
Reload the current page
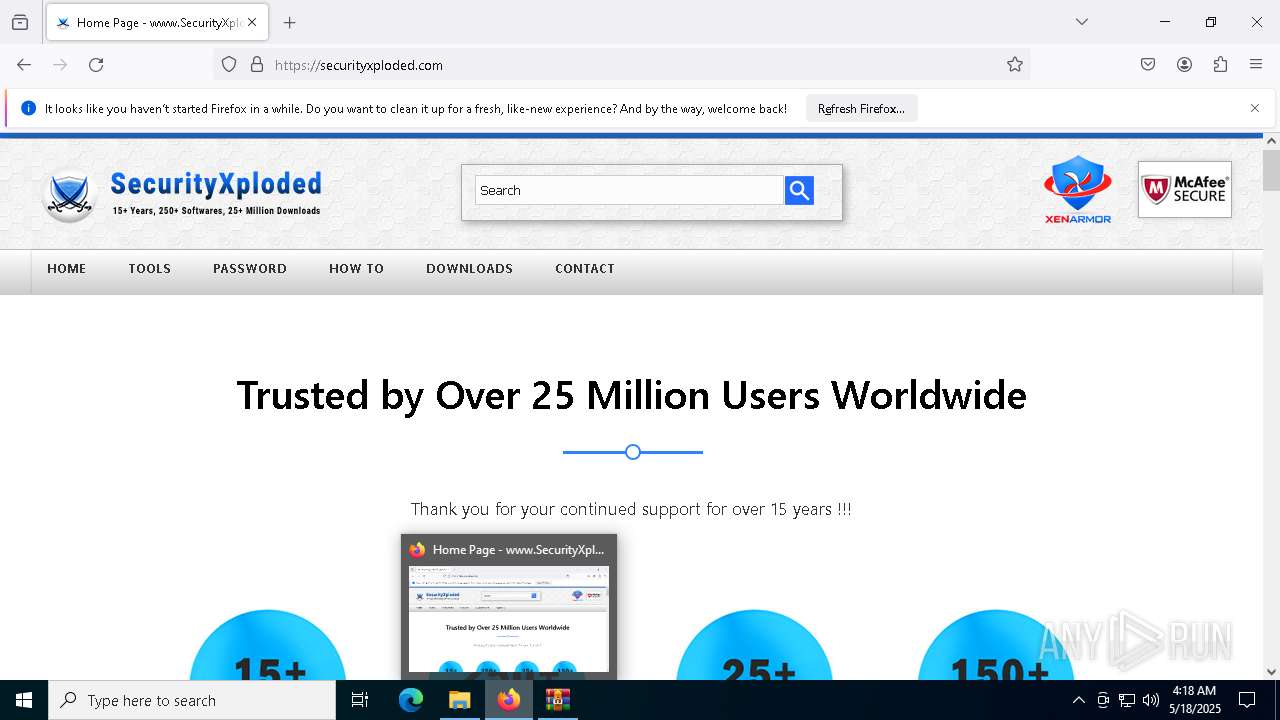coord(96,64)
